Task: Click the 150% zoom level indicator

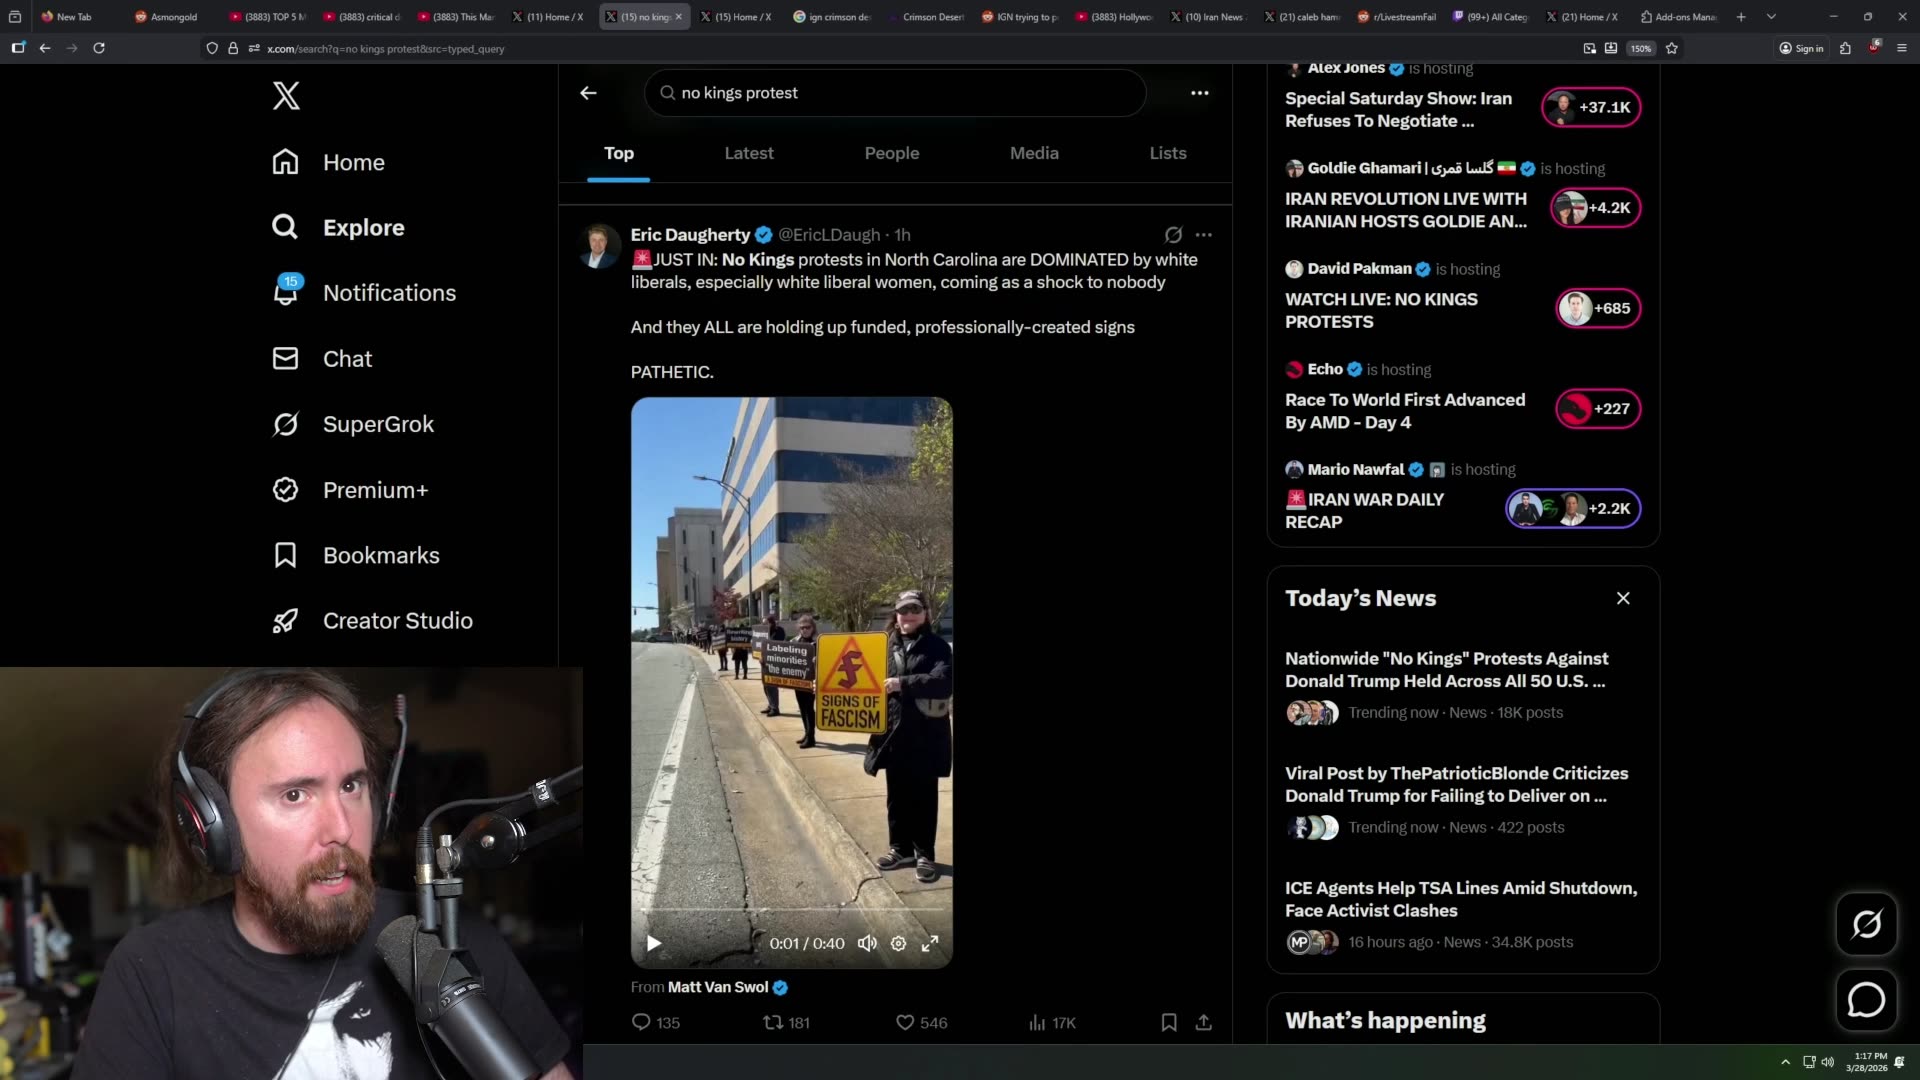Action: 1641,48
